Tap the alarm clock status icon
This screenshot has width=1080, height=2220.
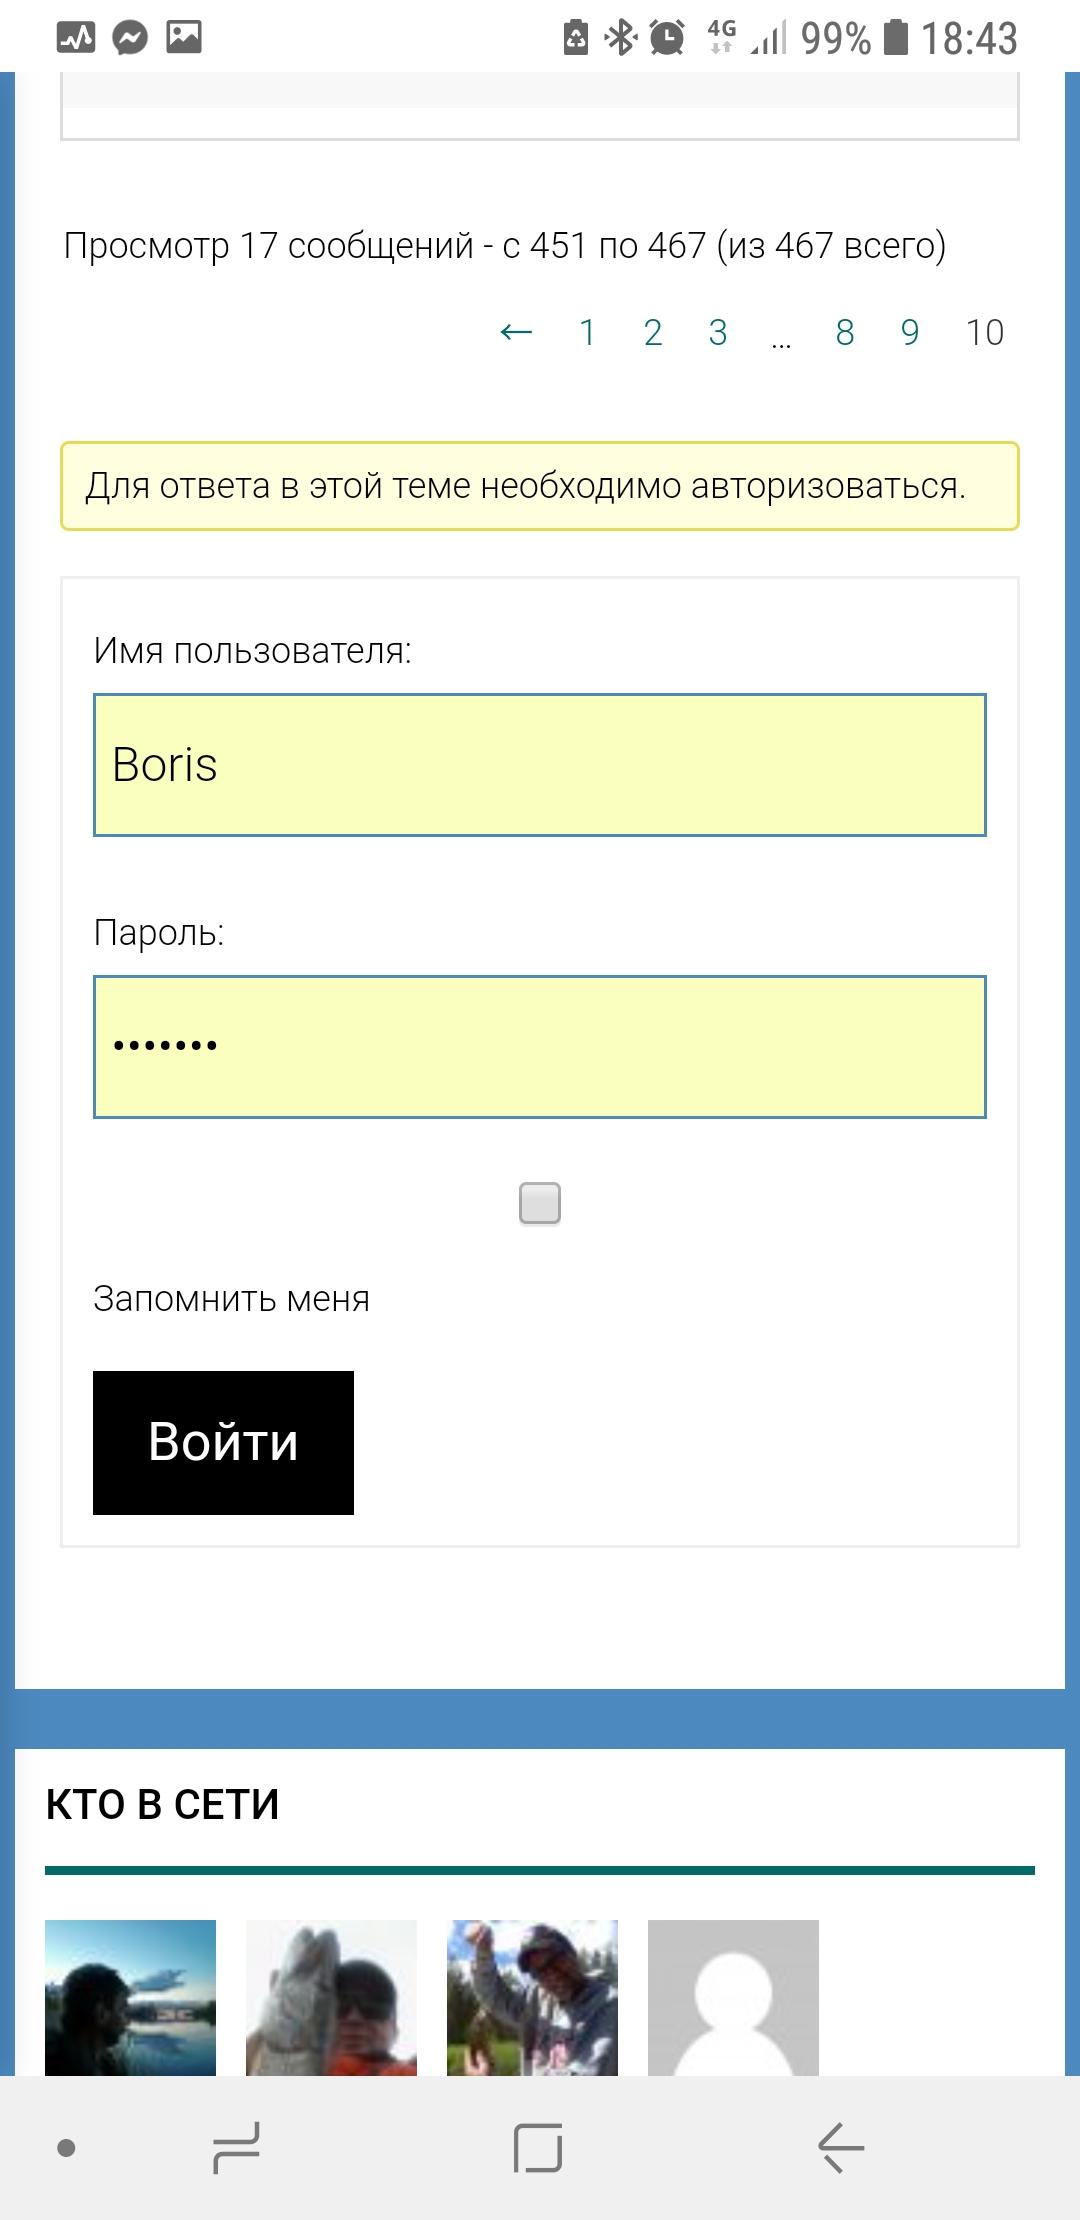(x=667, y=38)
